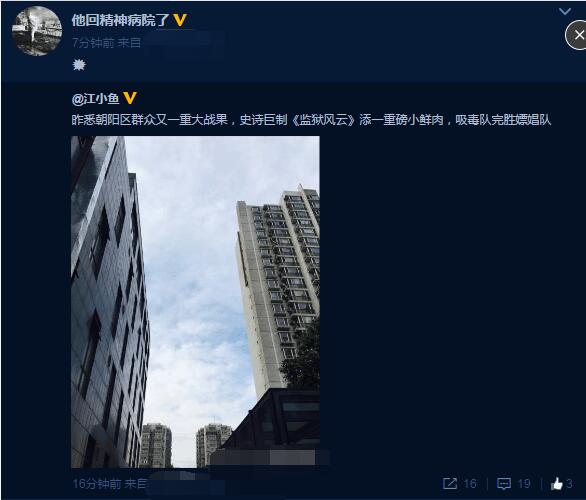Click the blurred source after bottom 来自
Image resolution: width=586 pixels, height=500 pixels.
[x=186, y=483]
